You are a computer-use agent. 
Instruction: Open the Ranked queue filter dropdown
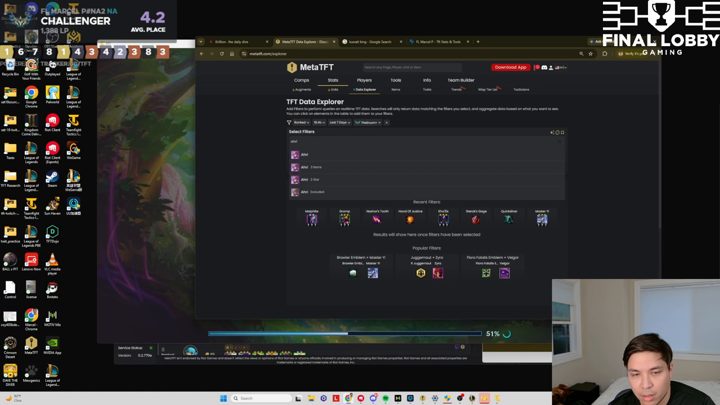[301, 123]
